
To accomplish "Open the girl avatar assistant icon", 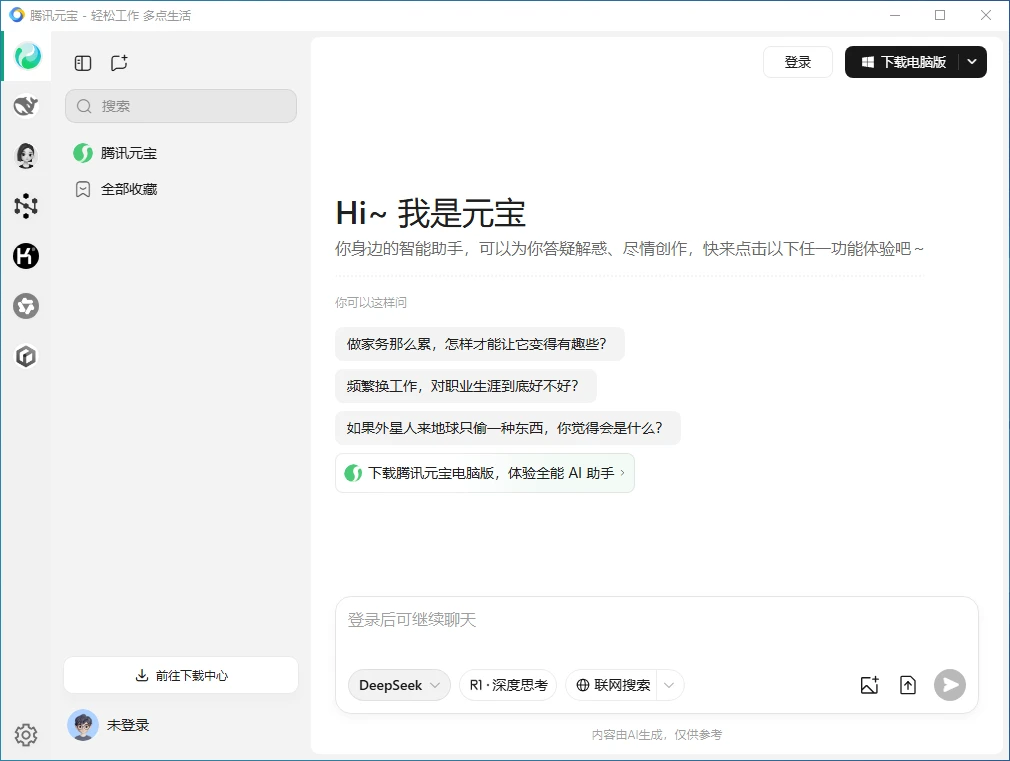I will tap(26, 155).
